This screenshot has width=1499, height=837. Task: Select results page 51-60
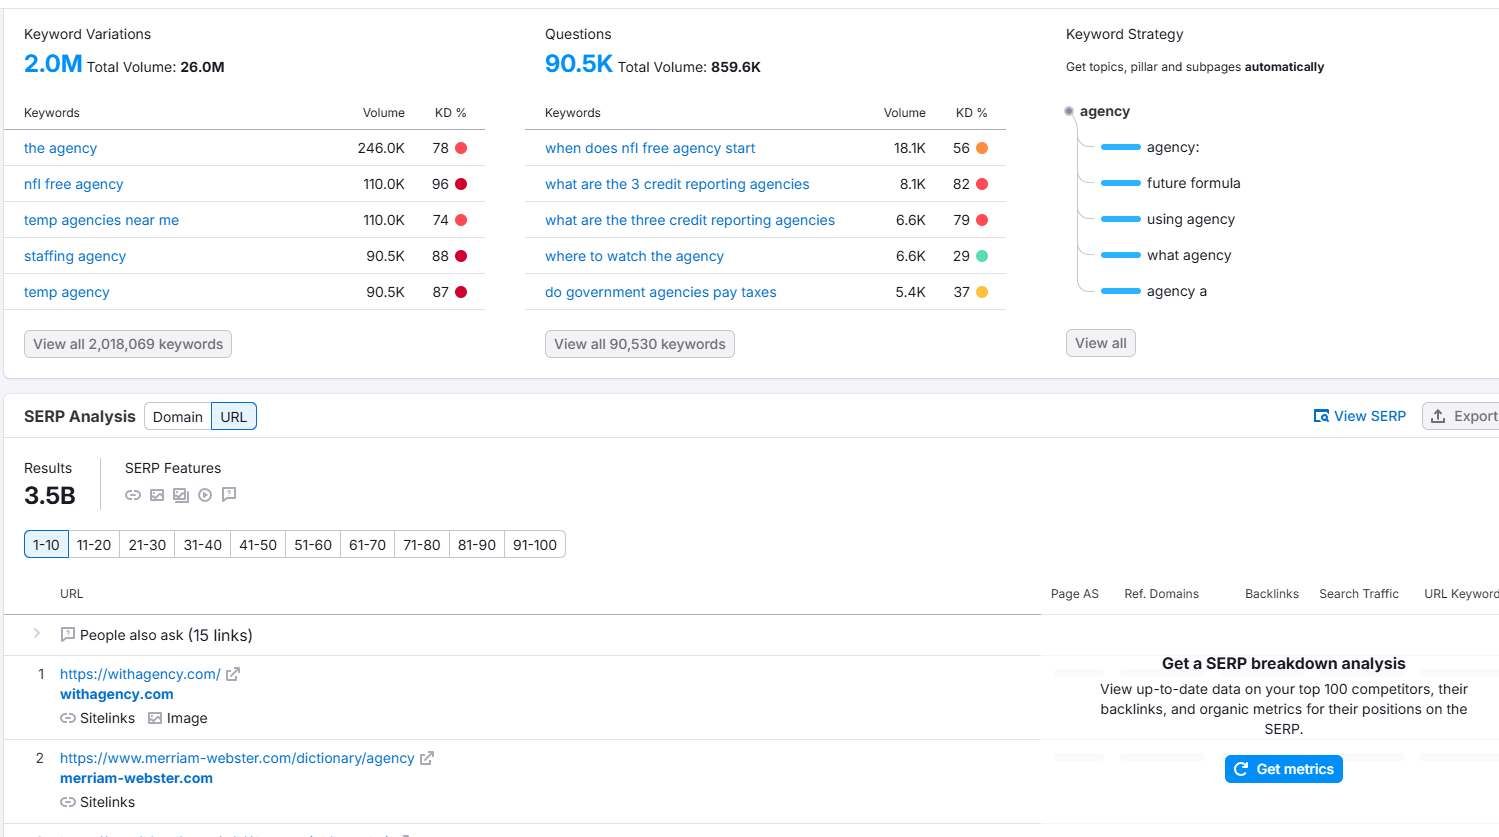pos(313,544)
